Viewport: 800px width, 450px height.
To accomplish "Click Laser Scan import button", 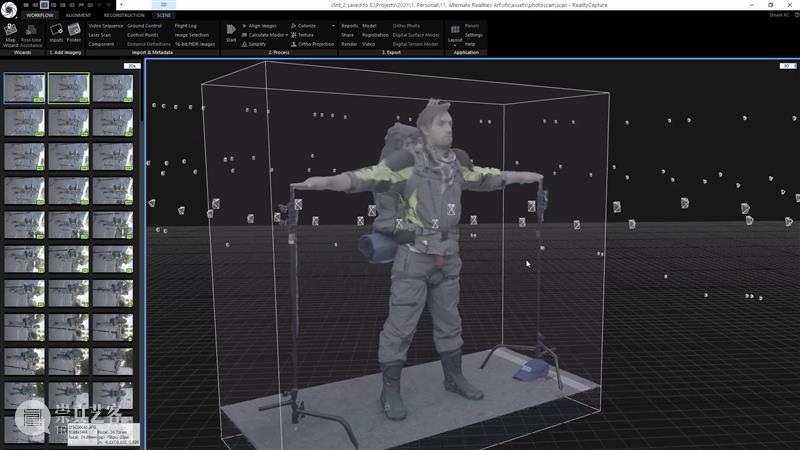I will (x=99, y=35).
